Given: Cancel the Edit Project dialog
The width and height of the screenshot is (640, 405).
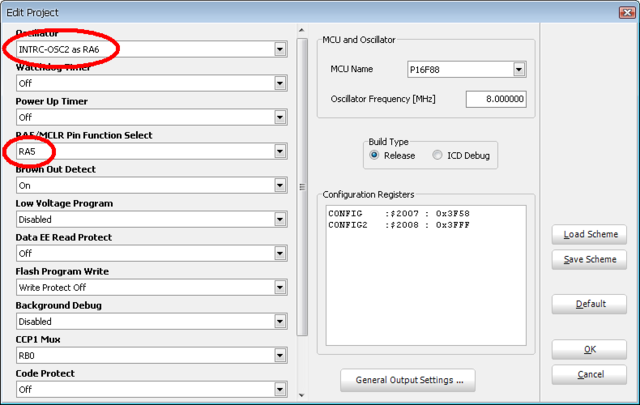Looking at the screenshot, I should click(x=589, y=374).
